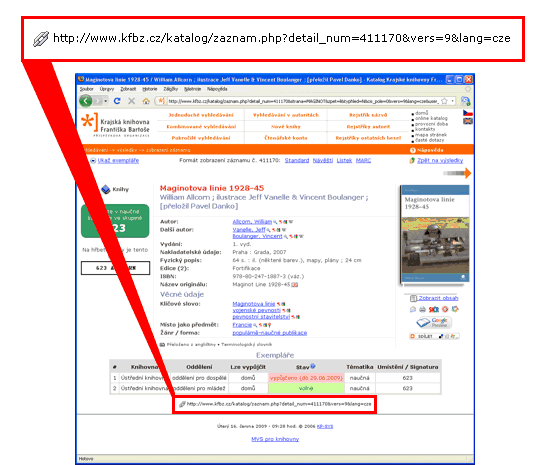Click the provozní doba side link
Screen dimensions: 550x465
[x=431, y=124]
